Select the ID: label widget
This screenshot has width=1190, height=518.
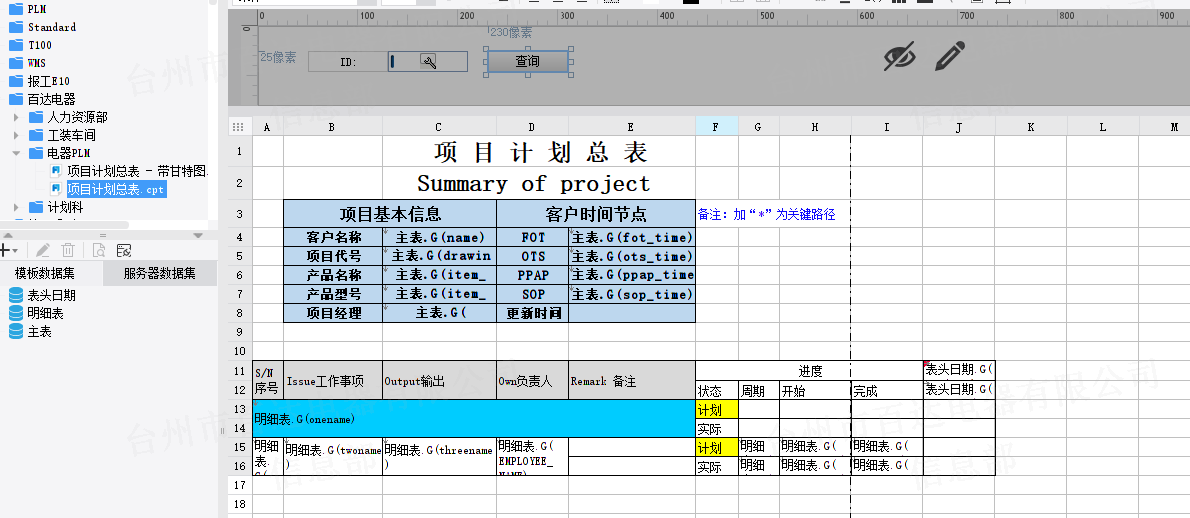coord(348,61)
